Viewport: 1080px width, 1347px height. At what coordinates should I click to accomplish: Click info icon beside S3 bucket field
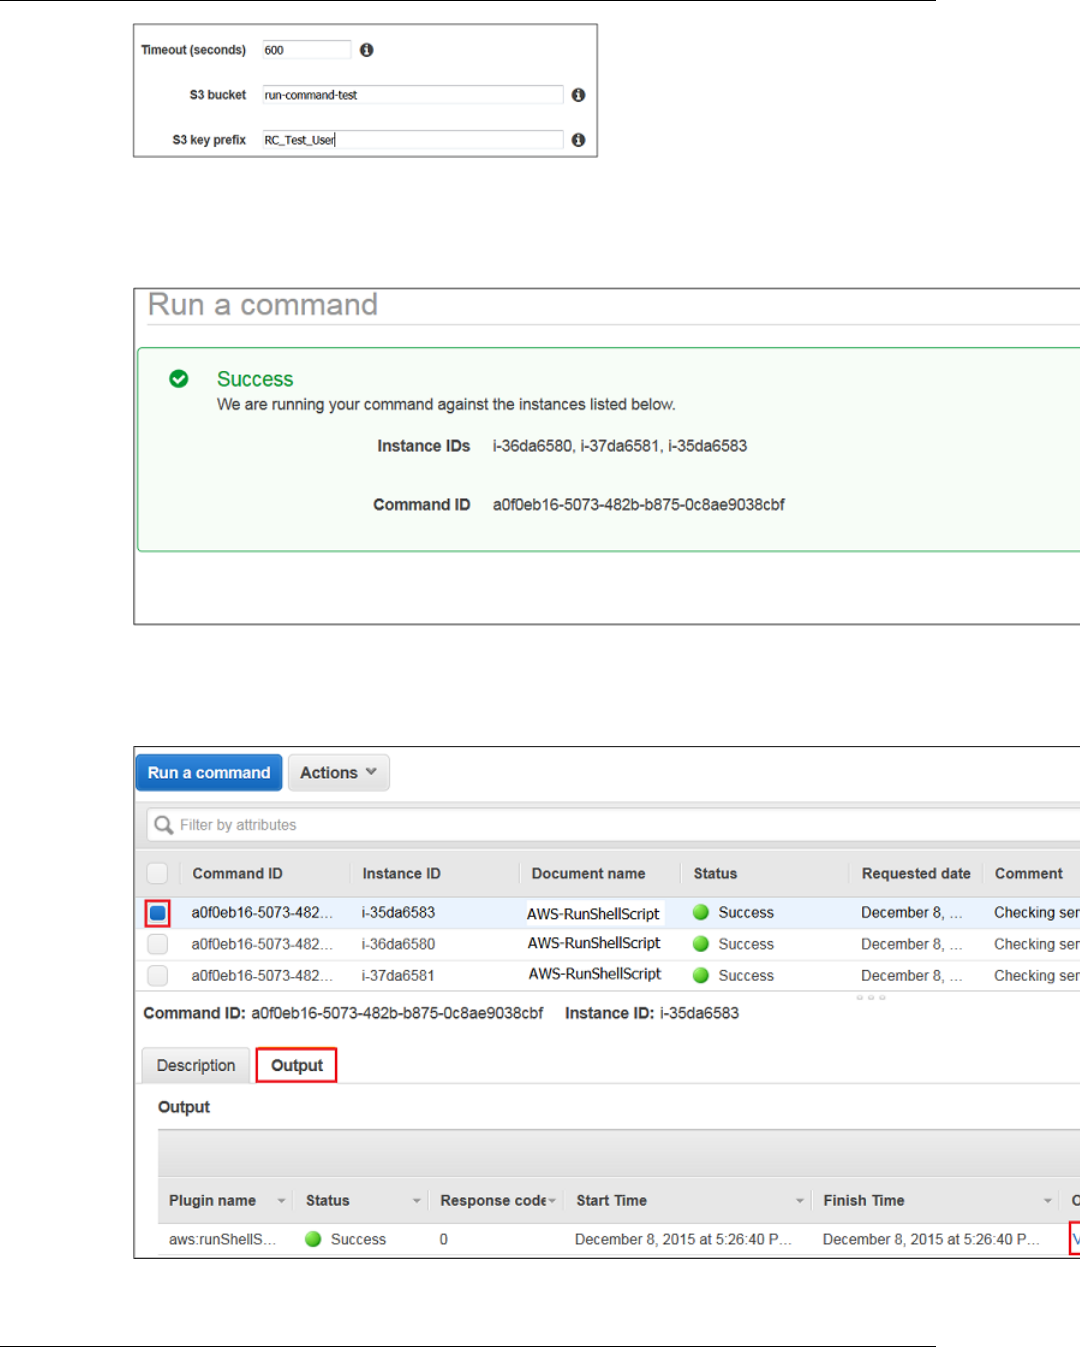578,95
